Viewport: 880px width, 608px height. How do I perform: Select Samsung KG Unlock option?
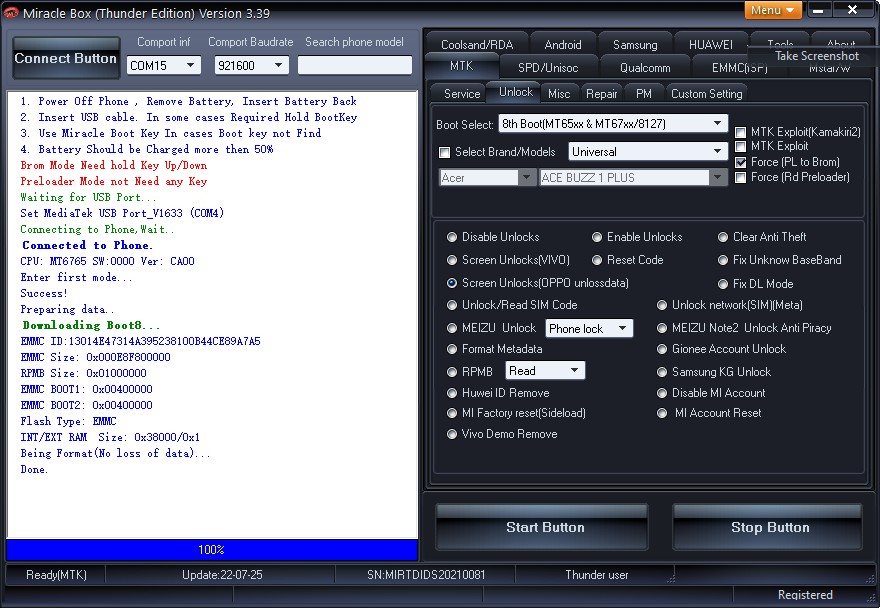coord(662,372)
